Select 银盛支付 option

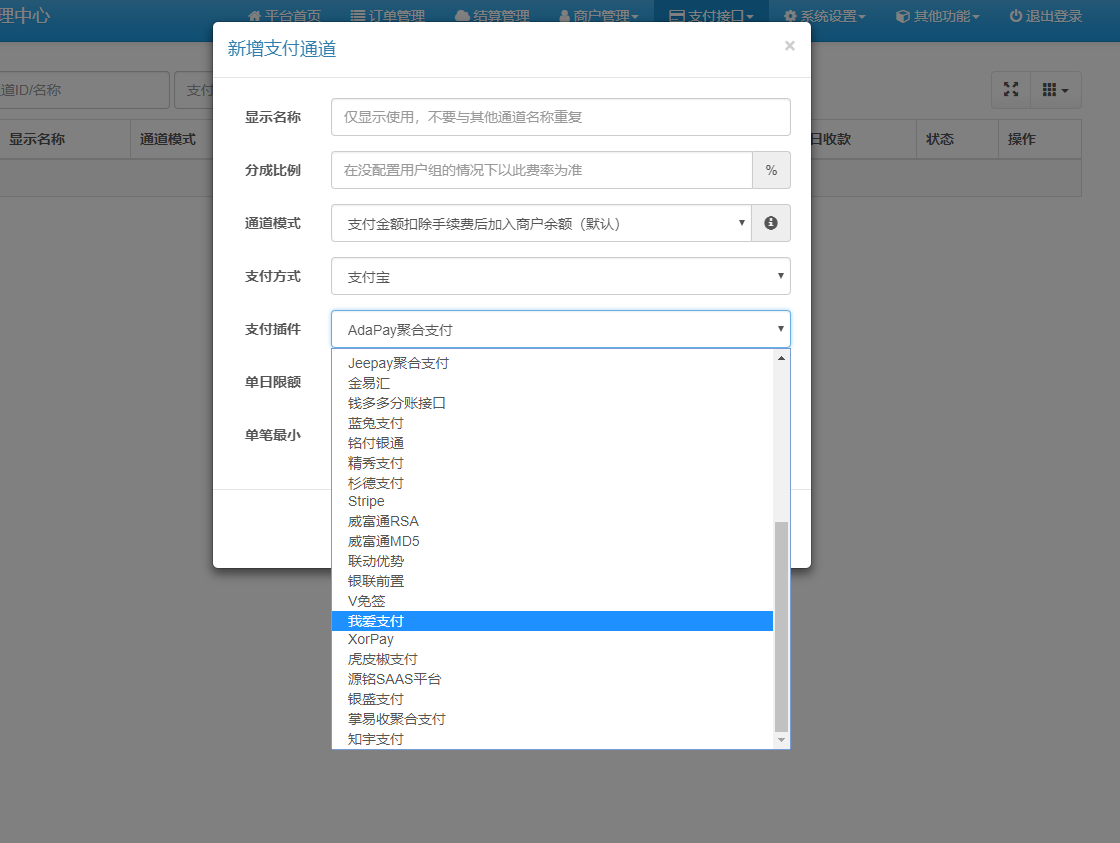552,699
